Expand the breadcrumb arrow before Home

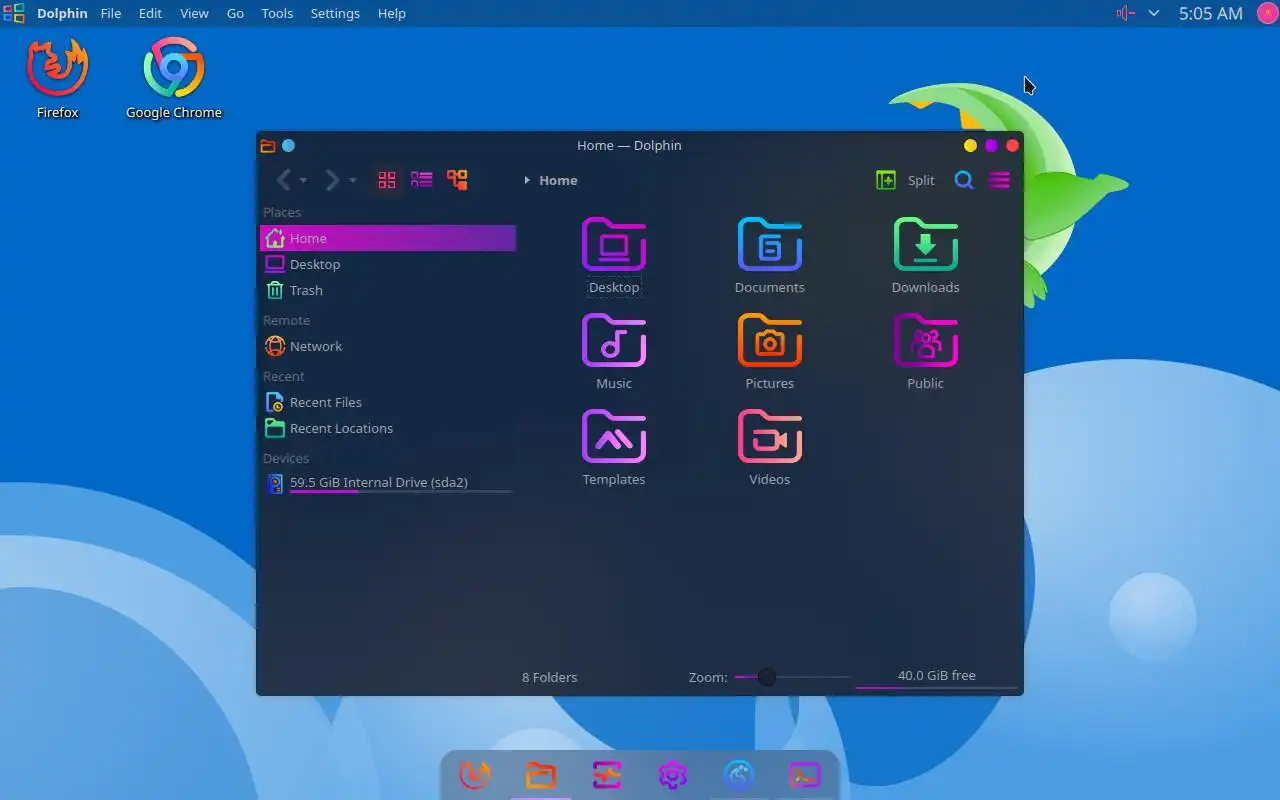[527, 181]
